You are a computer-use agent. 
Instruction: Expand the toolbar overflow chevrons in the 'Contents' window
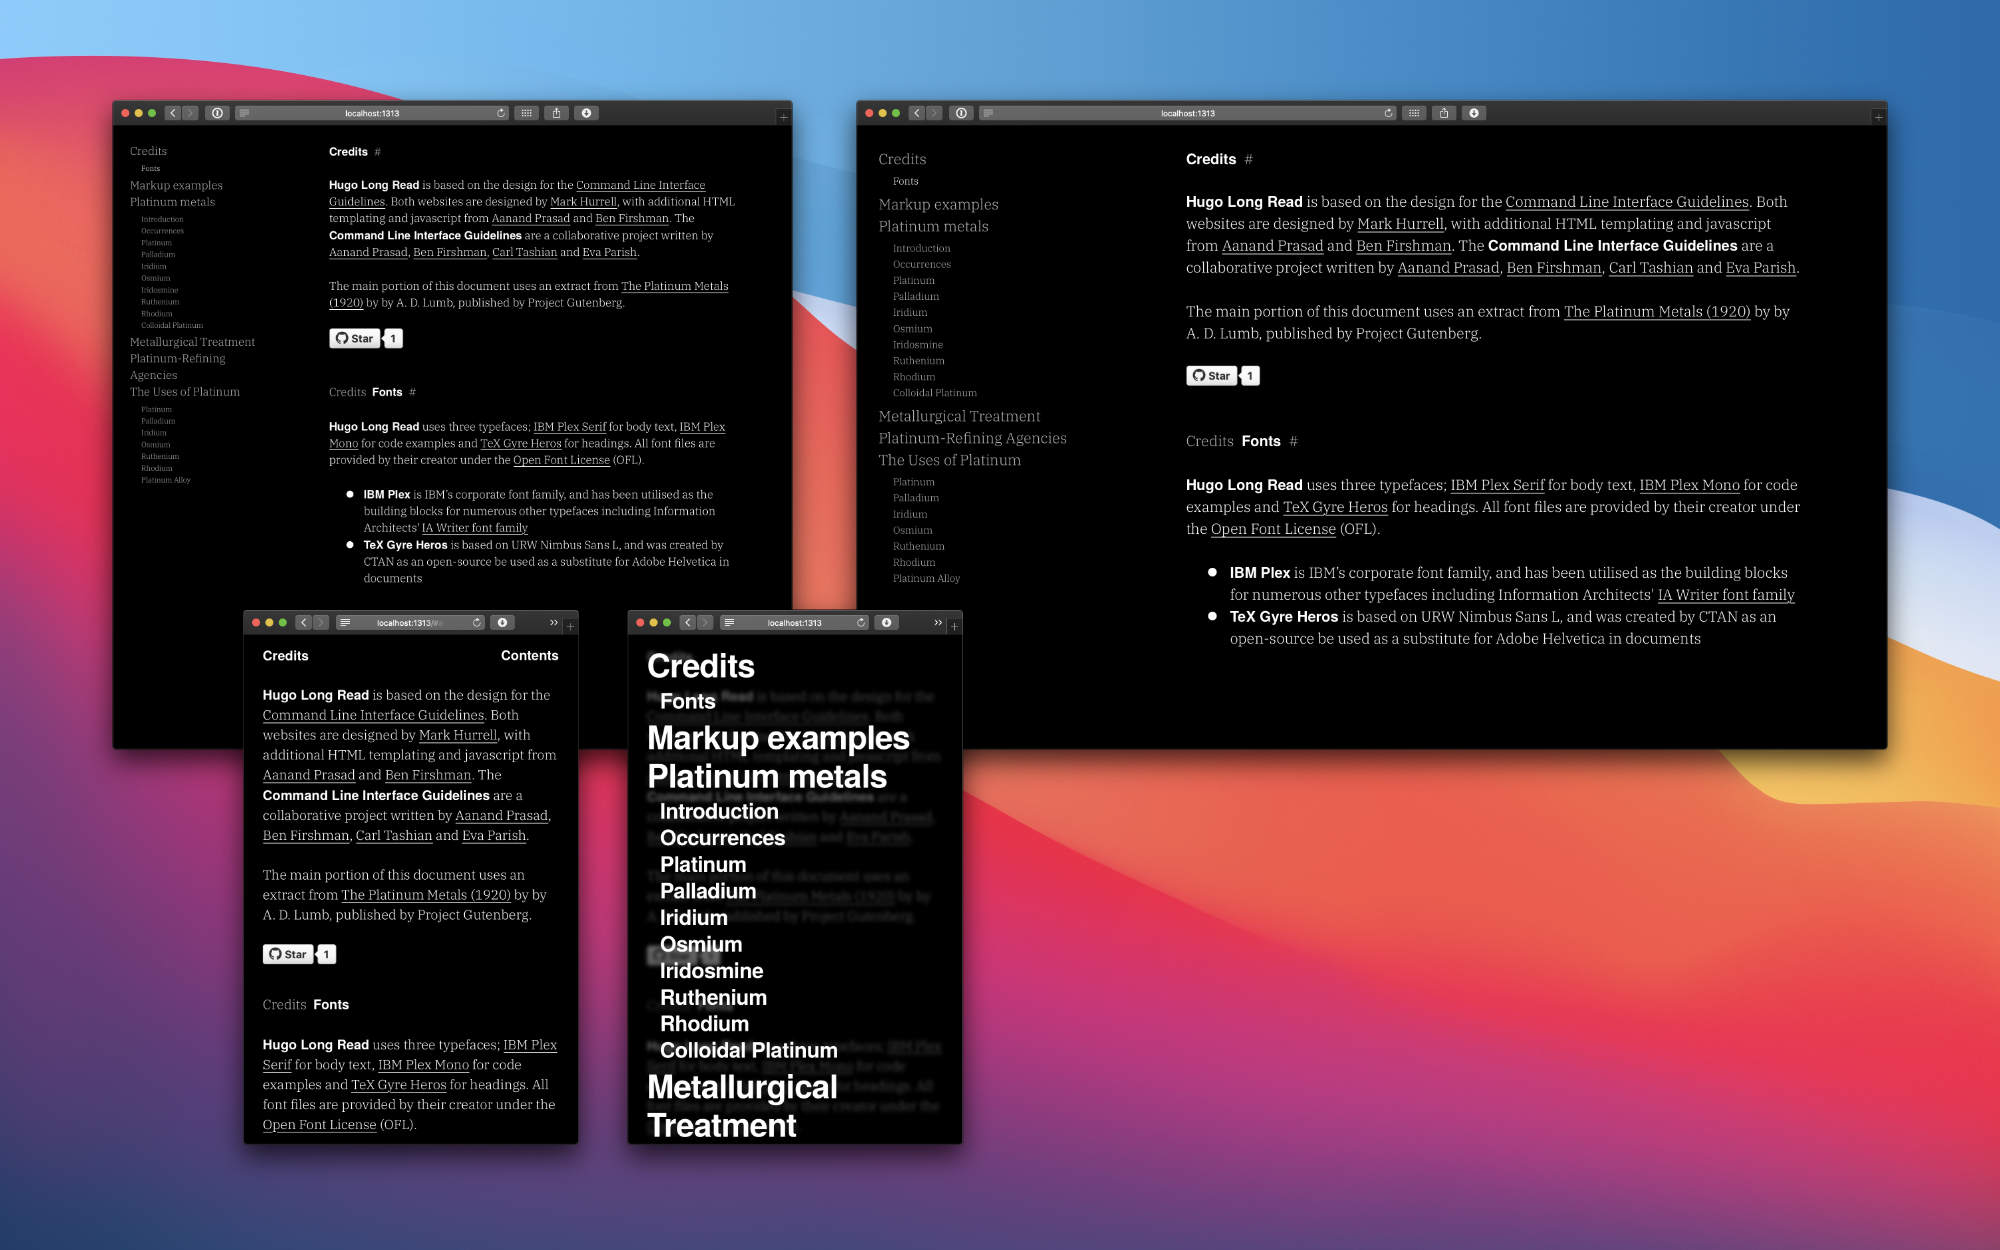(x=553, y=622)
